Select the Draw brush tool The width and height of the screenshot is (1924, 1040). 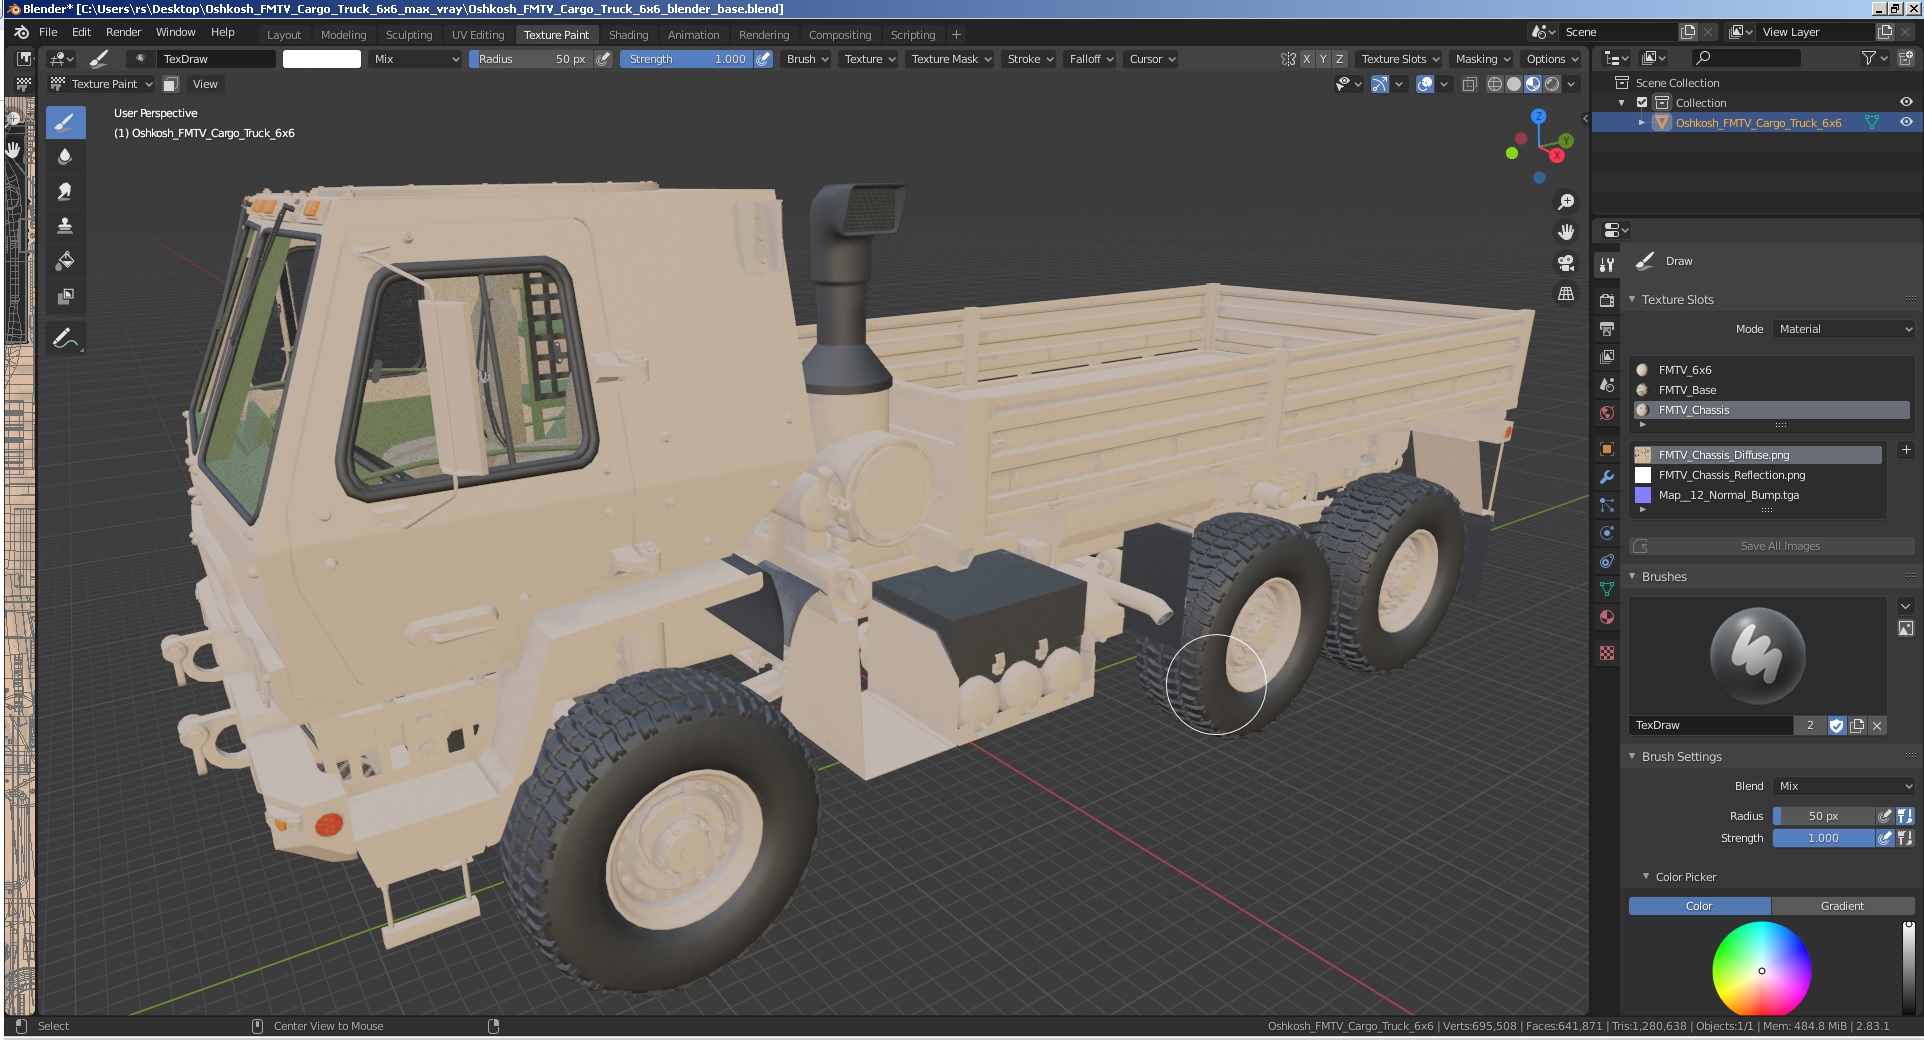(65, 123)
